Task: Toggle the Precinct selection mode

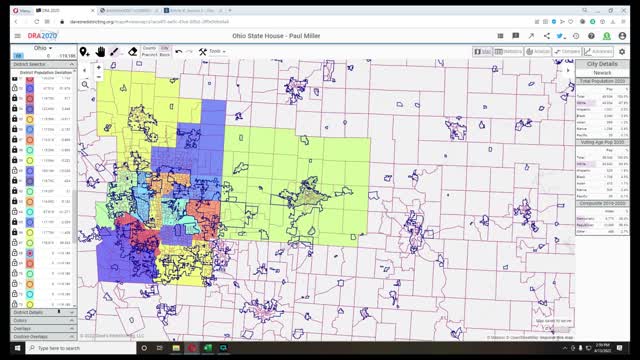Action: [x=149, y=54]
